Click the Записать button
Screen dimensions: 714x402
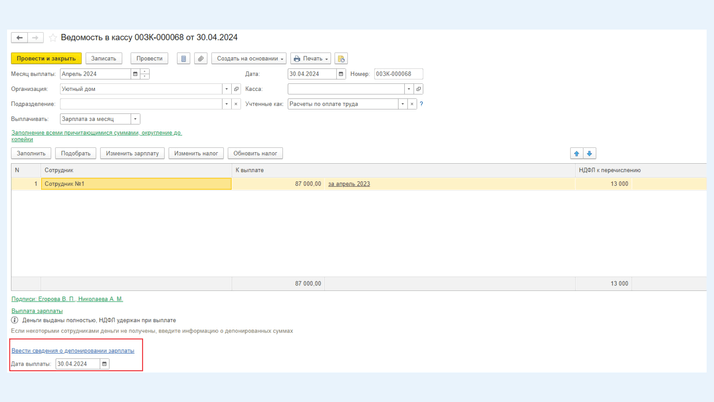103,58
